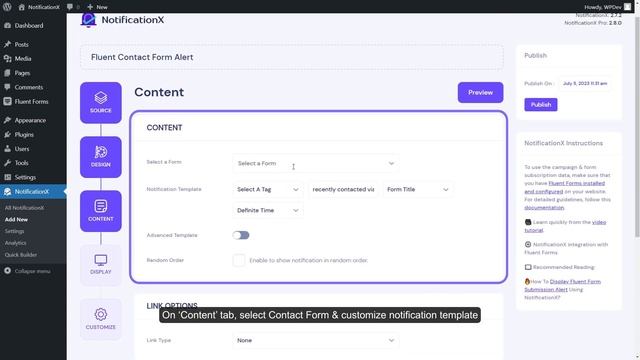The width and height of the screenshot is (640, 360).
Task: Open the comments bubble in admin bar
Action: coord(70,7)
